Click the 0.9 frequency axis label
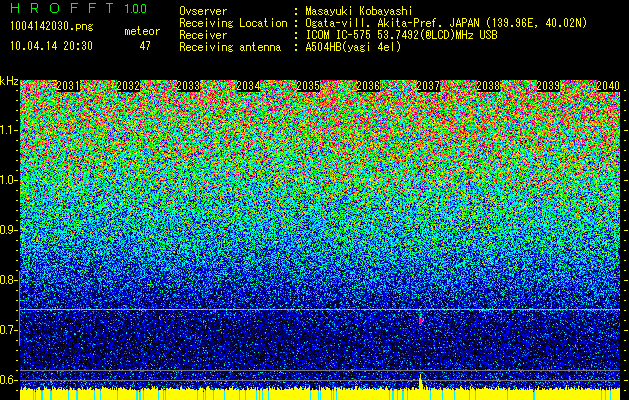The image size is (629, 400). tap(8, 230)
